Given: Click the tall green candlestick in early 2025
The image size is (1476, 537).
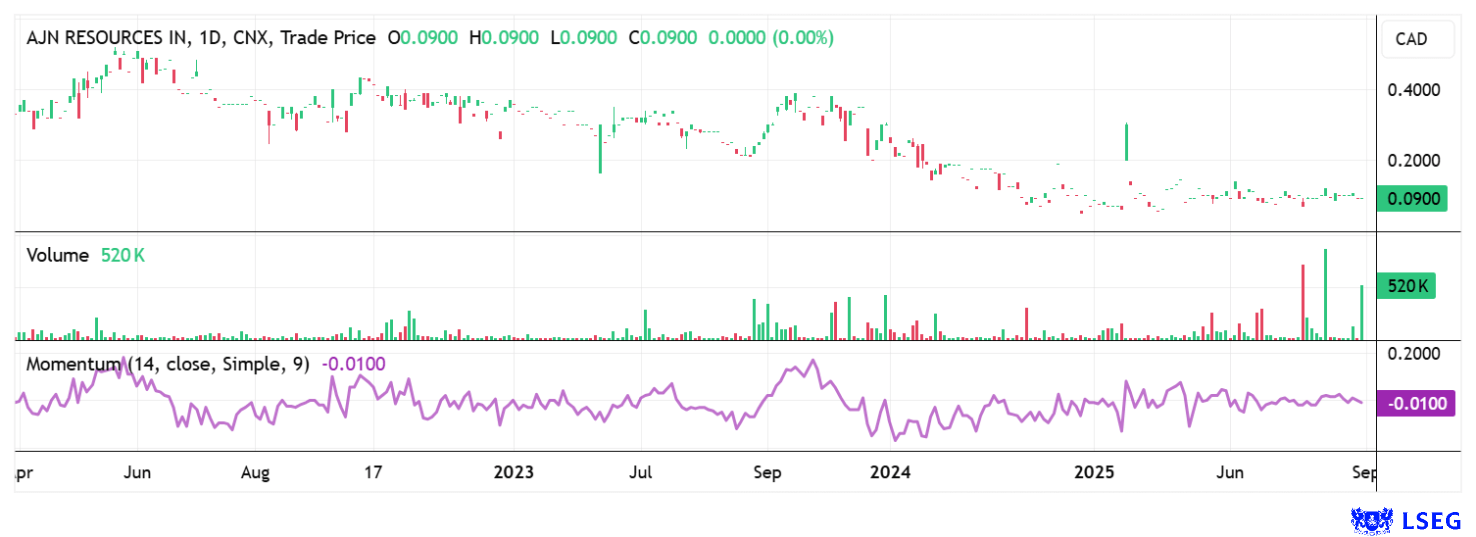Looking at the screenshot, I should pos(1127,141).
